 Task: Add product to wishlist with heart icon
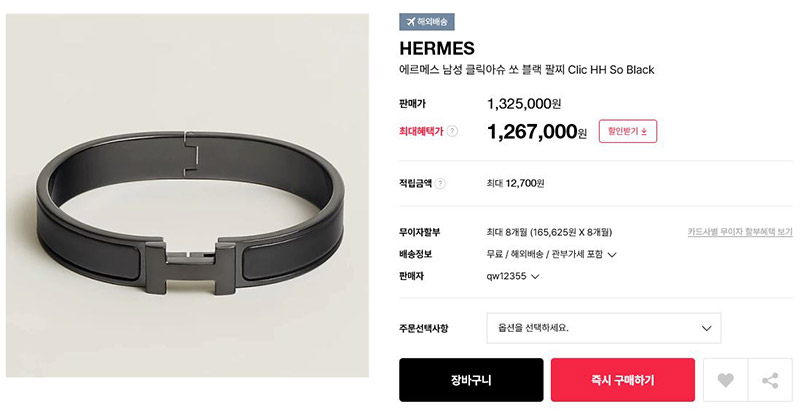click(x=725, y=380)
